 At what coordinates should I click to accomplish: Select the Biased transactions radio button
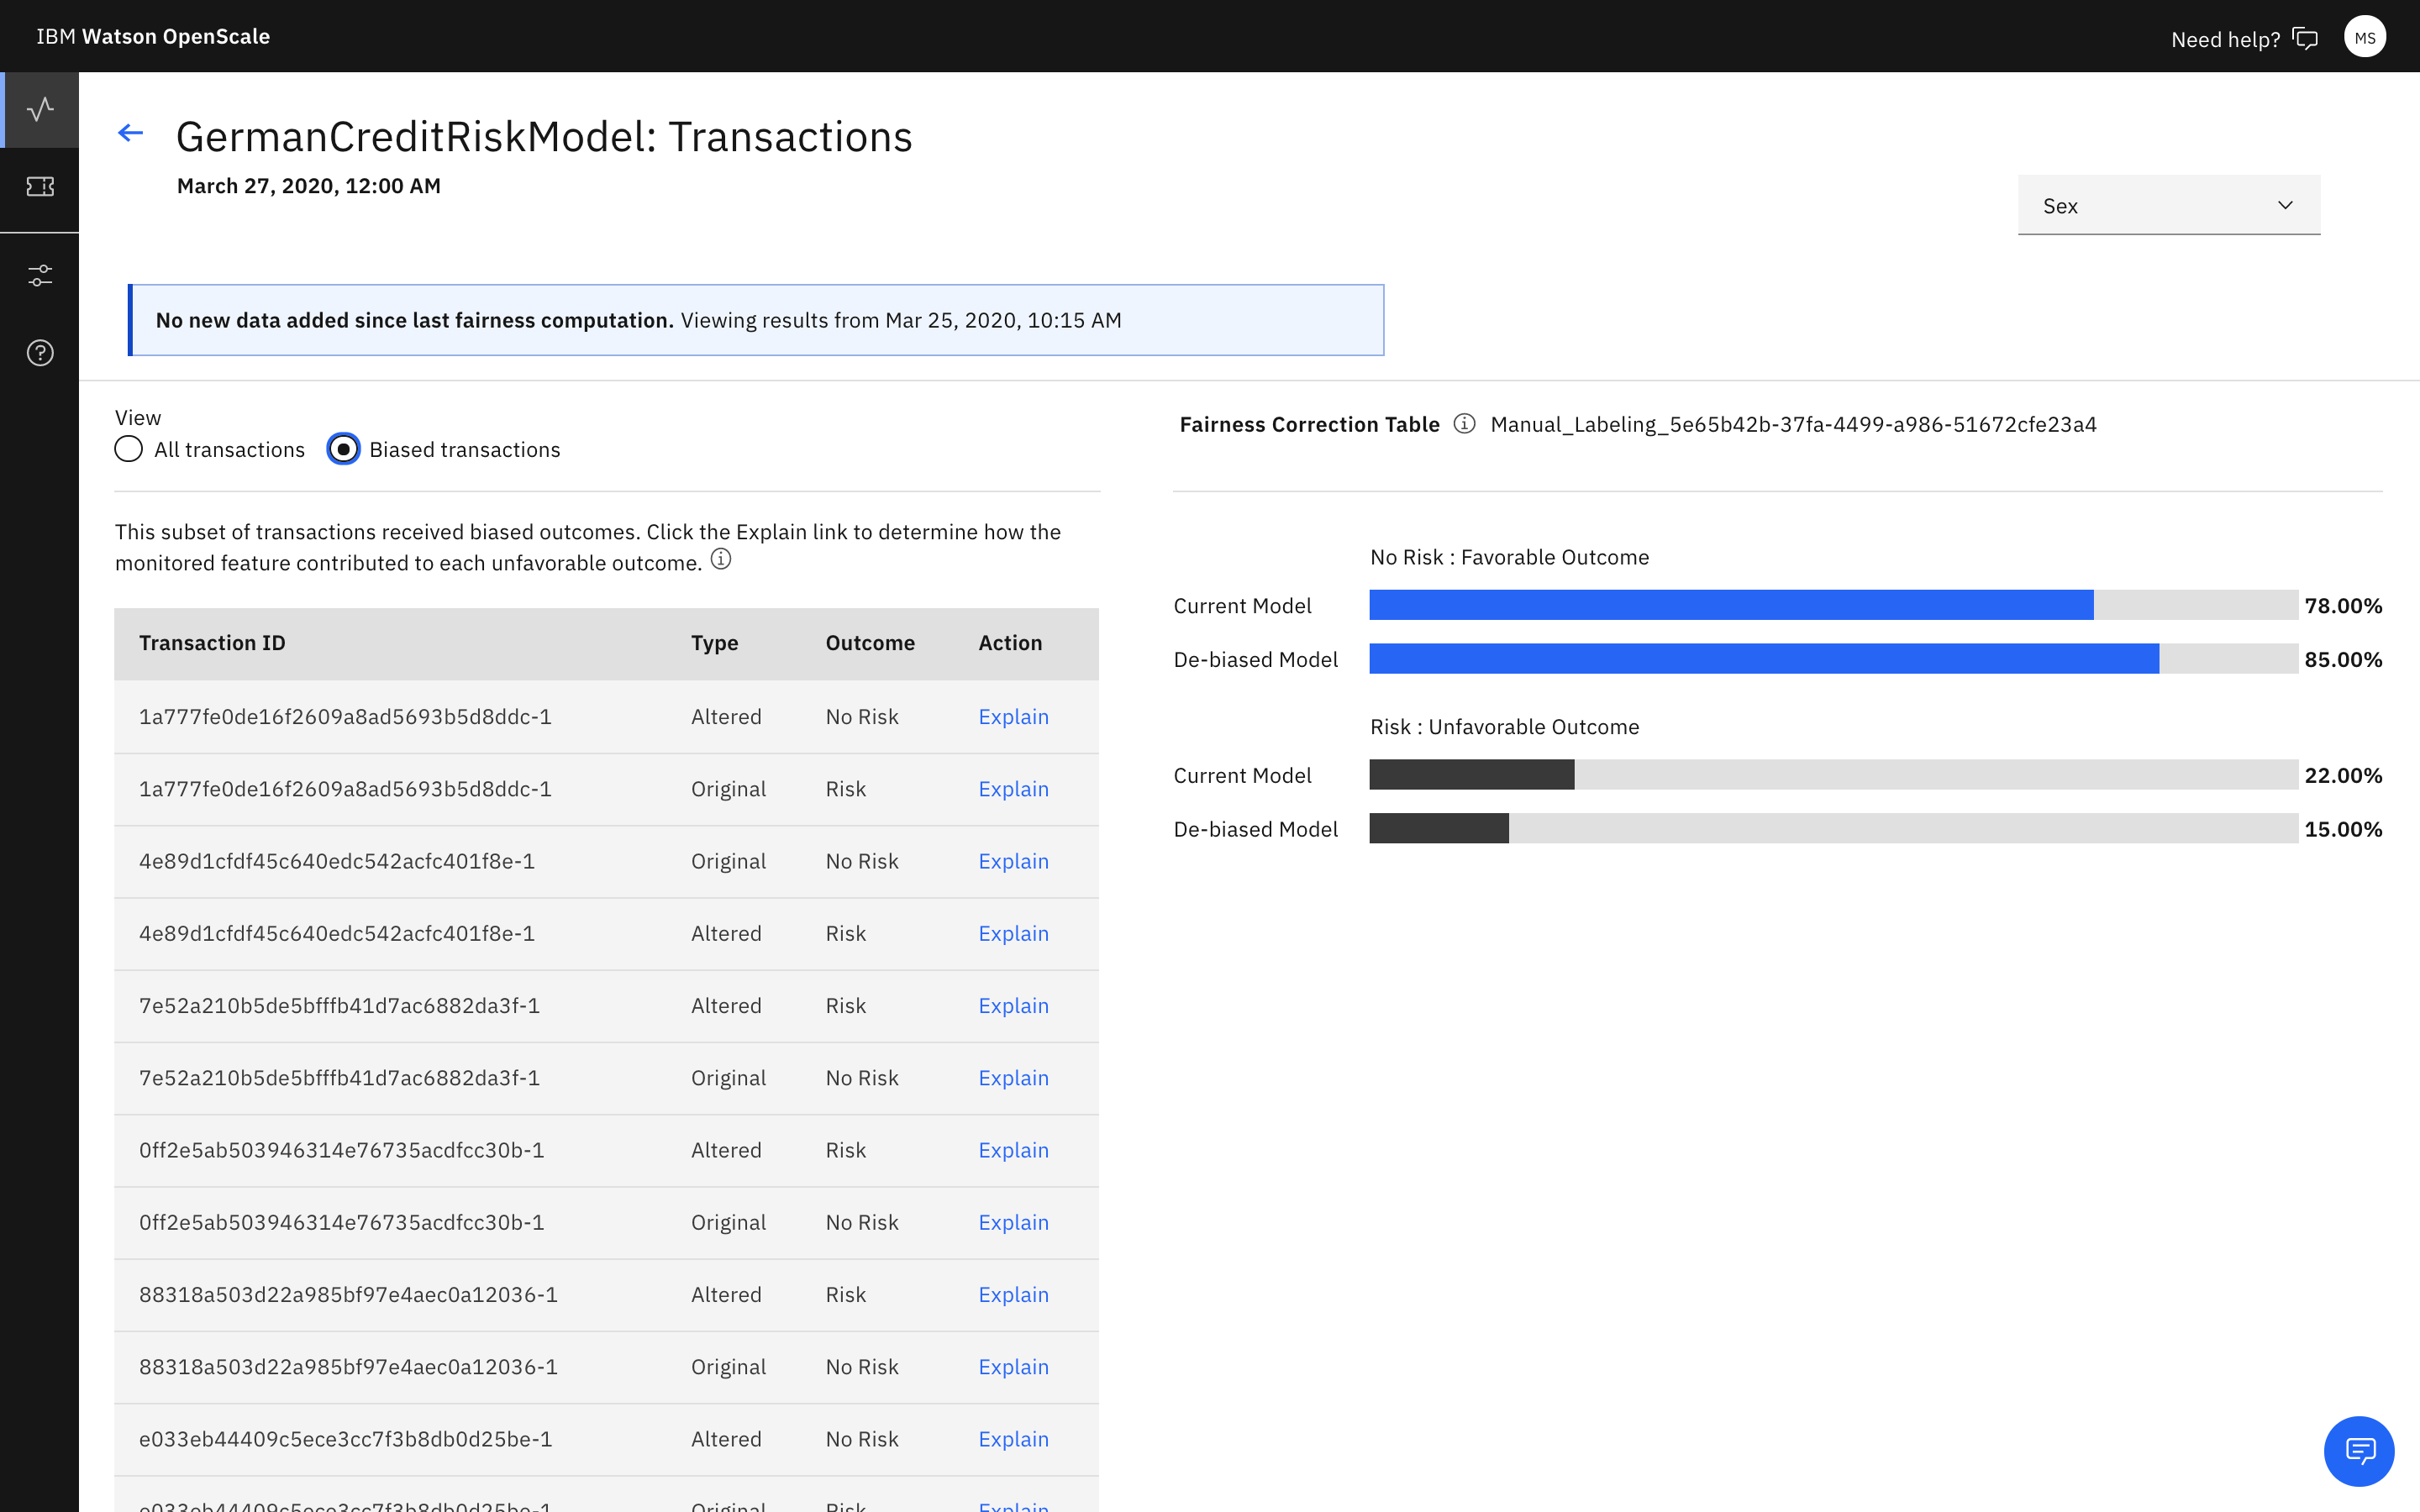(343, 449)
